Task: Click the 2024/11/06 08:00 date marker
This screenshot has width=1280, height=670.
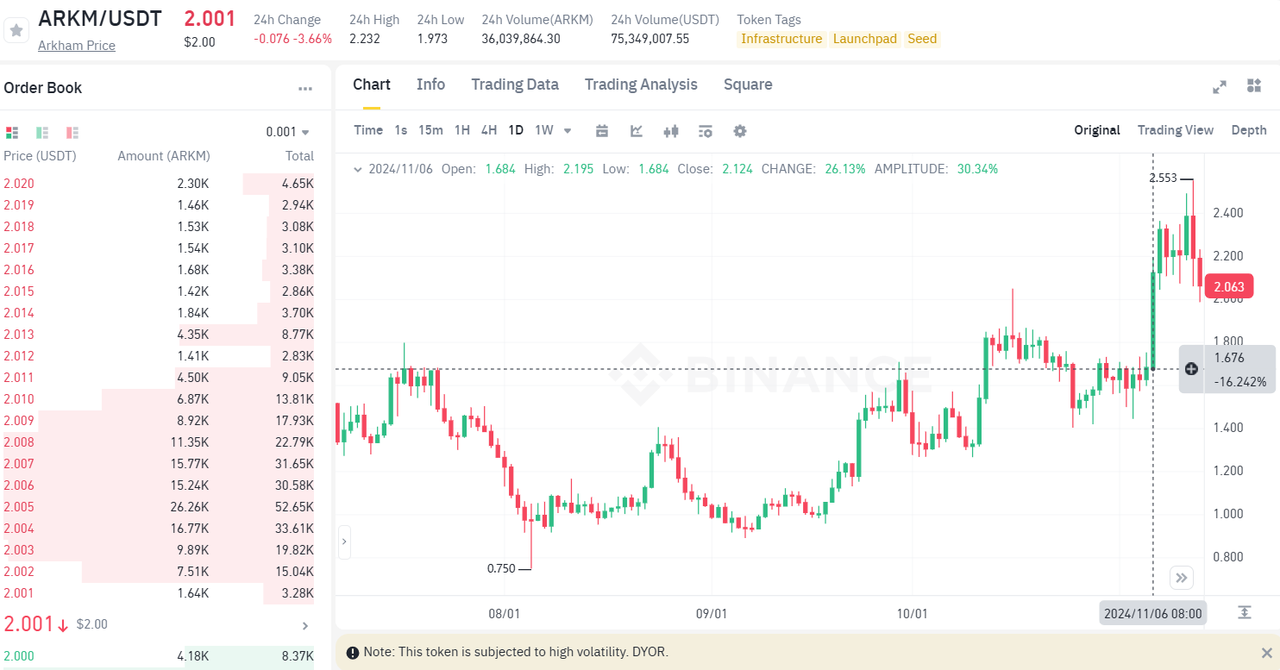Action: coord(1153,613)
